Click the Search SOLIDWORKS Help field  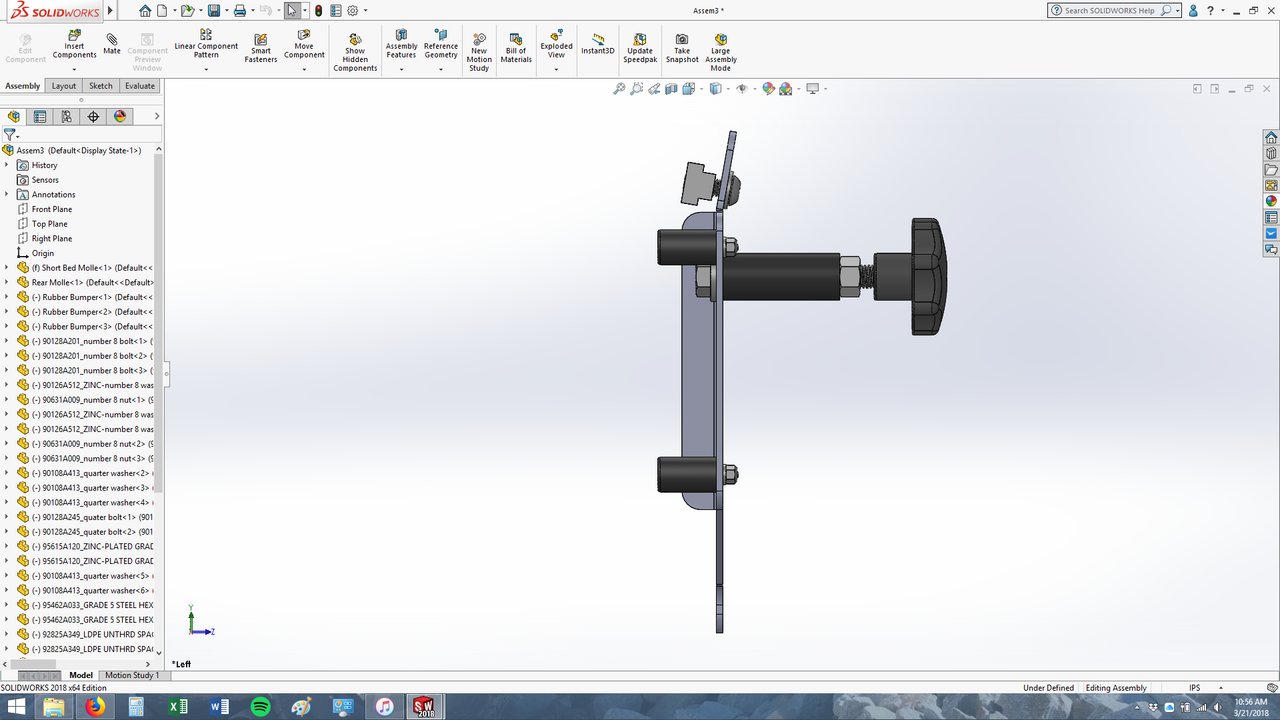point(1109,10)
